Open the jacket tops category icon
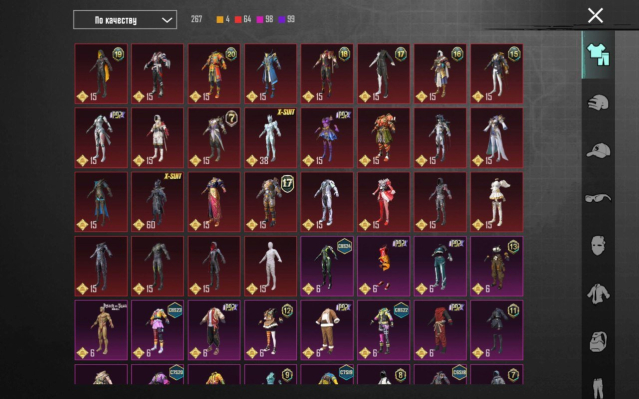 (598, 293)
